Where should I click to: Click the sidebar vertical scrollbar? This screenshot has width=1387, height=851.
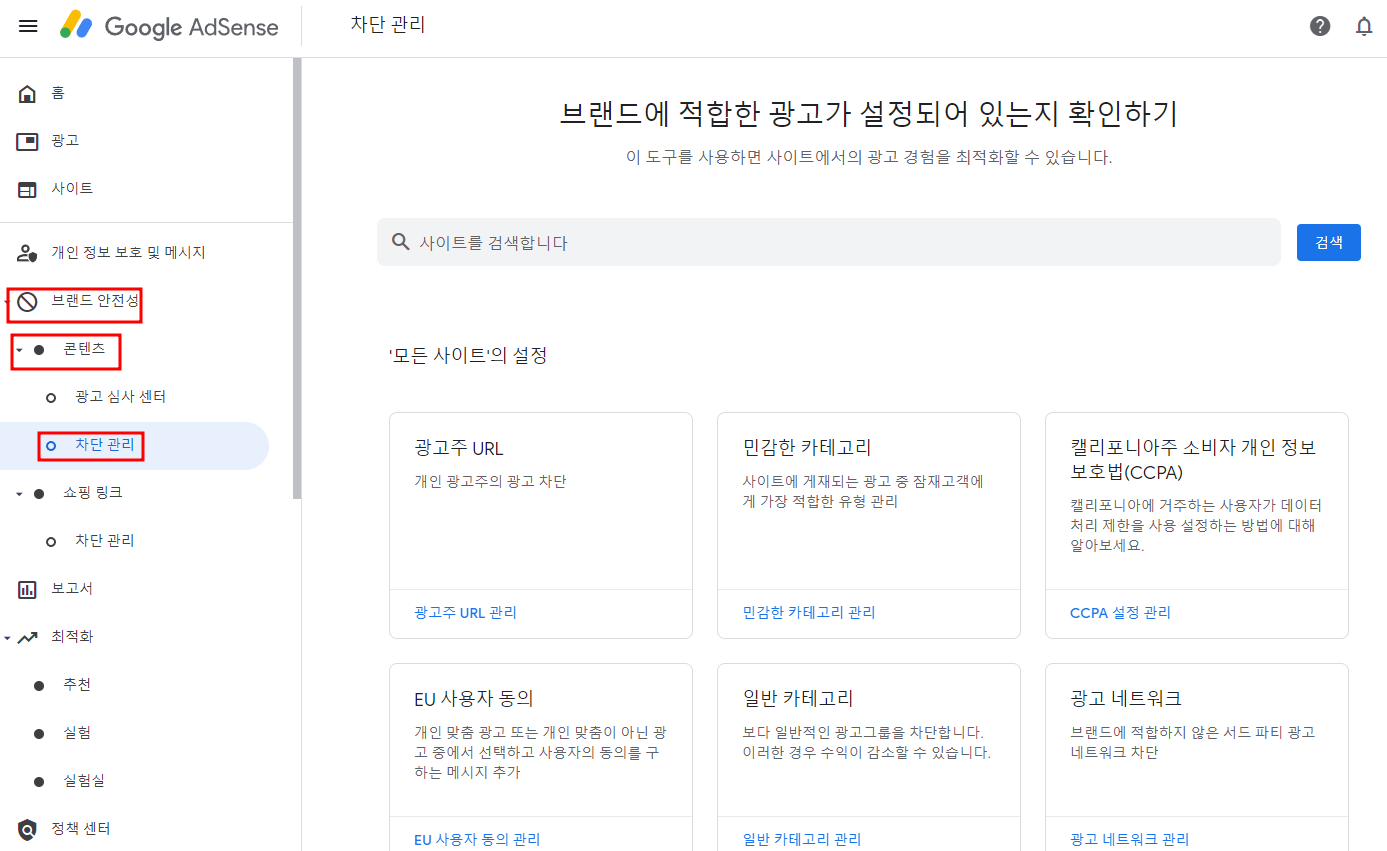click(x=297, y=278)
